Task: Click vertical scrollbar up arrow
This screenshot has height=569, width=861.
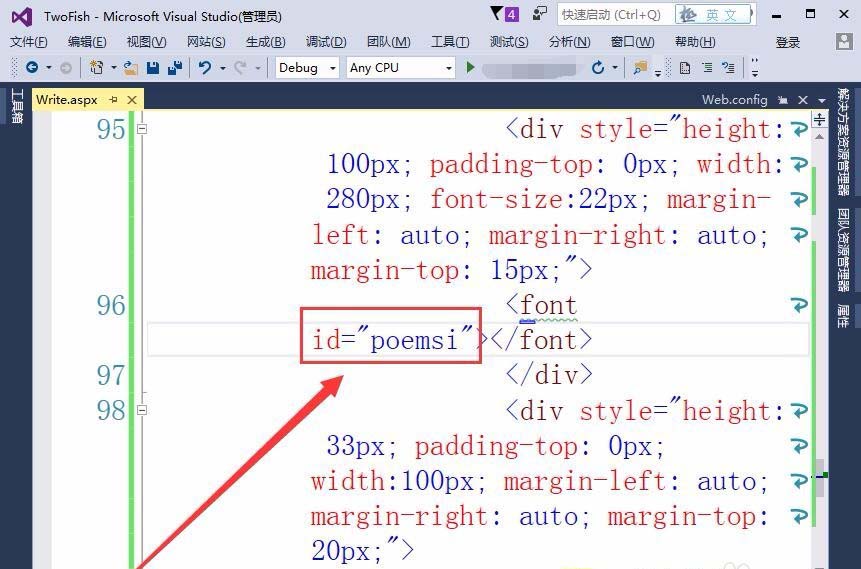Action: (x=819, y=136)
